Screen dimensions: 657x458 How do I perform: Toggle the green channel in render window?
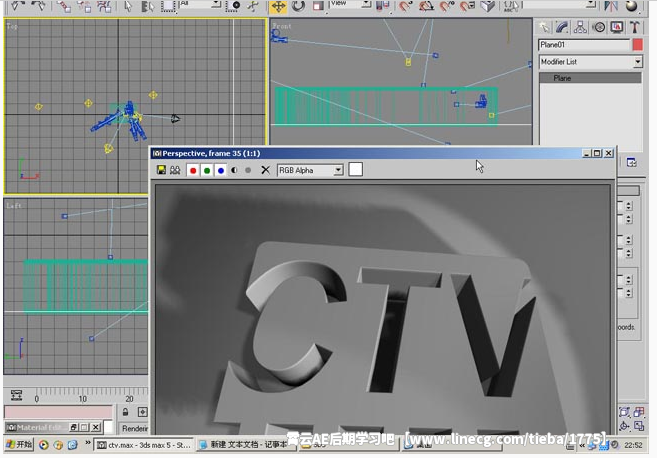click(207, 170)
